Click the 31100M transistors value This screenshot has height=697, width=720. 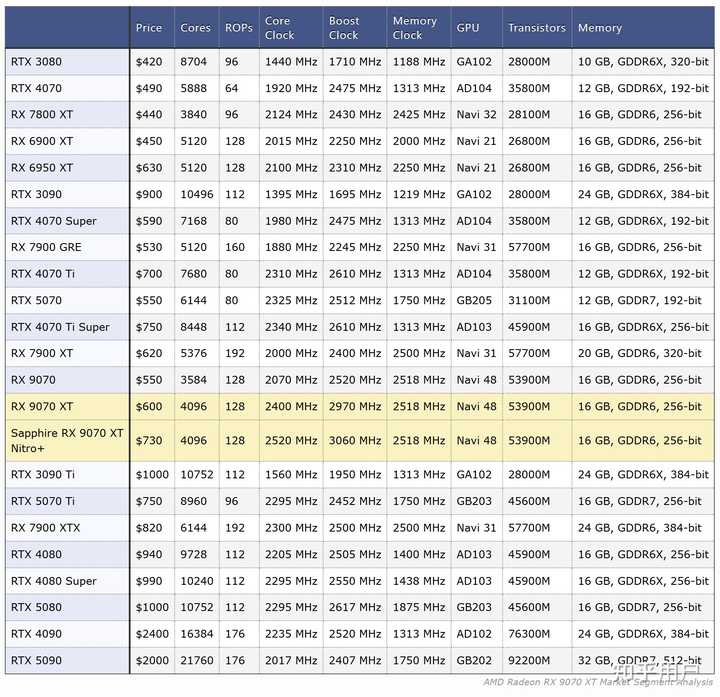tap(529, 300)
